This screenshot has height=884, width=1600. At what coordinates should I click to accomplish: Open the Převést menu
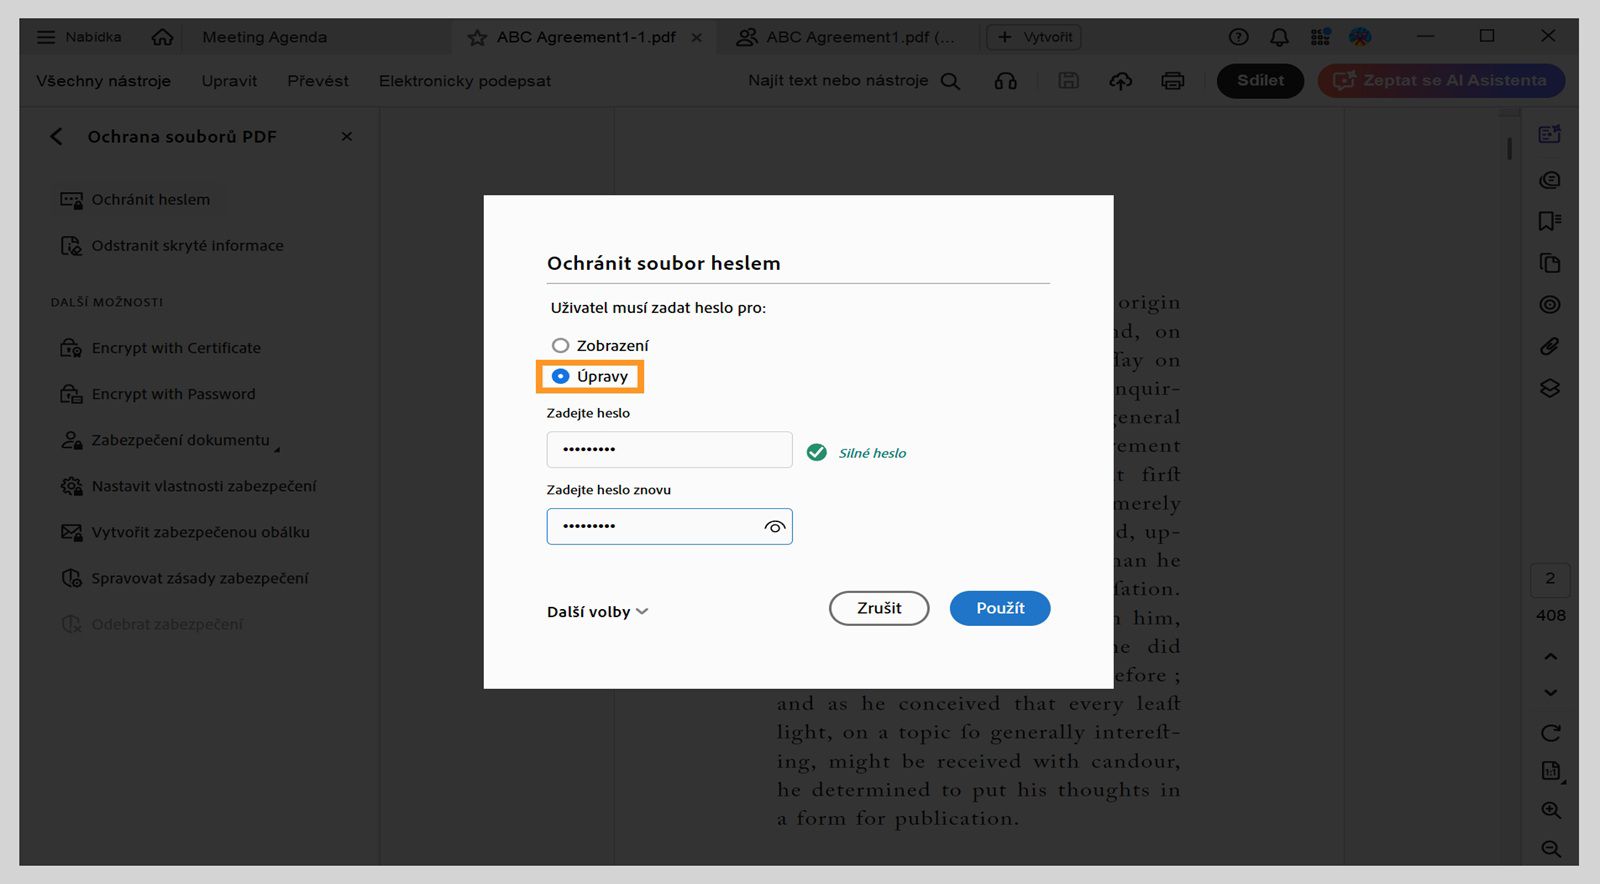click(318, 81)
